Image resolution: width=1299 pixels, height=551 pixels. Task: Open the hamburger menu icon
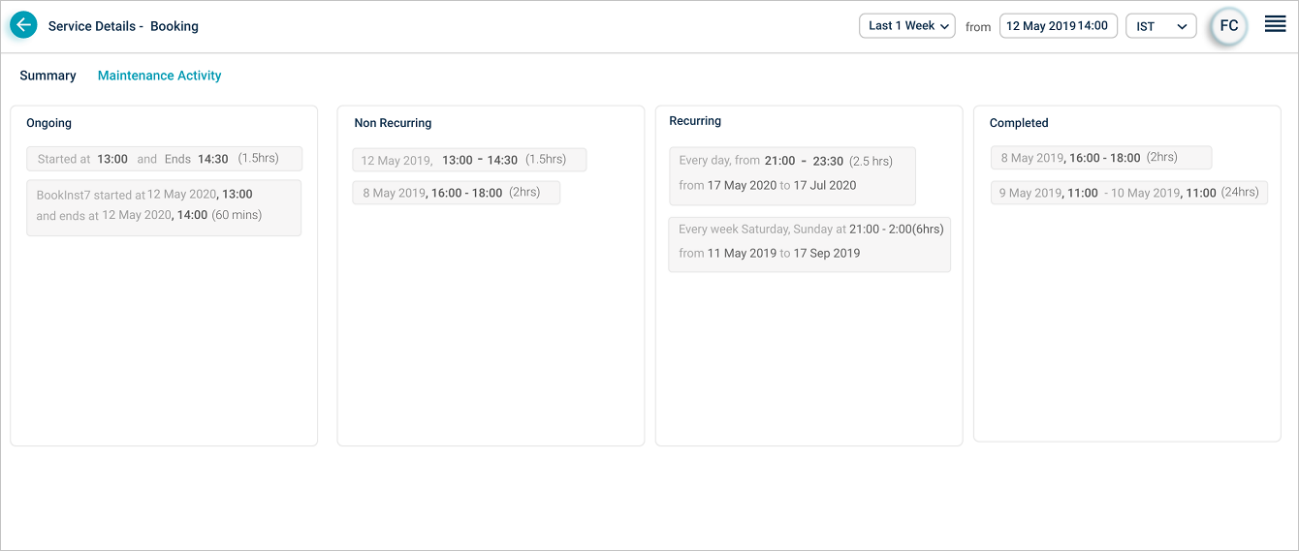(1275, 24)
